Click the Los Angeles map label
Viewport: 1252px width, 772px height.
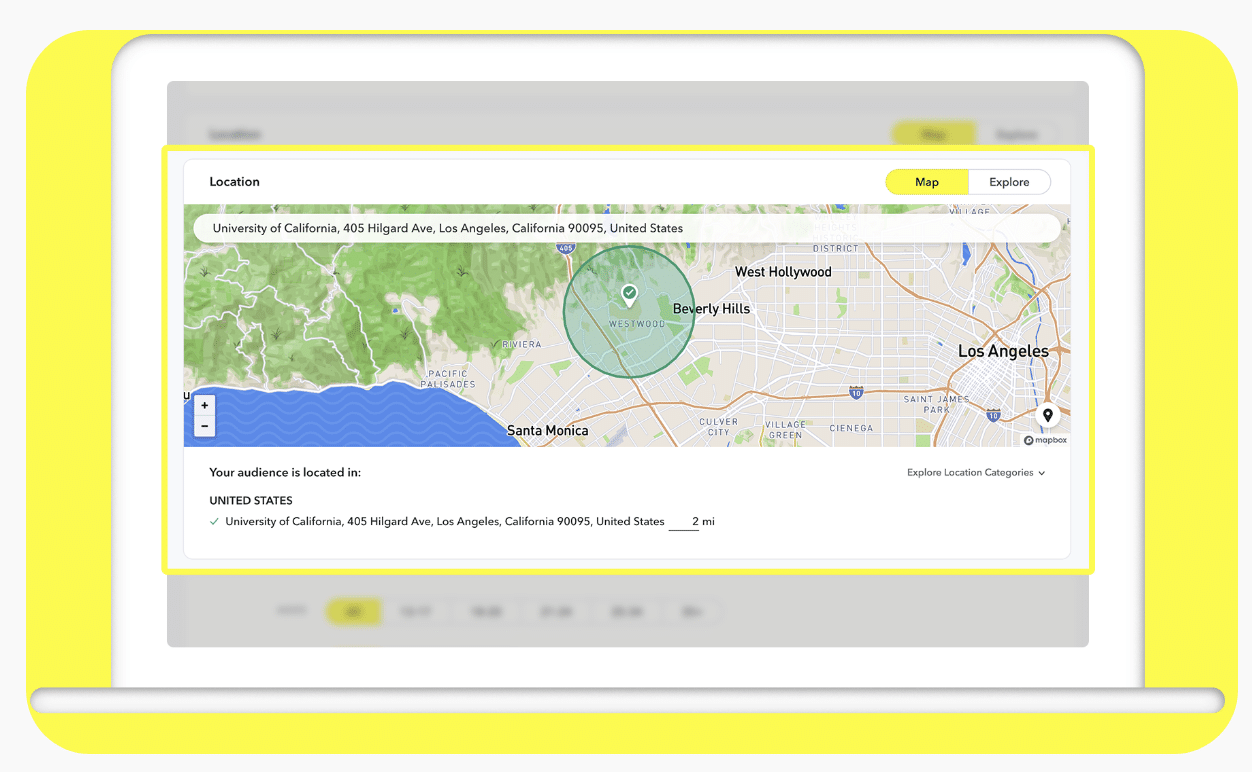point(1003,351)
